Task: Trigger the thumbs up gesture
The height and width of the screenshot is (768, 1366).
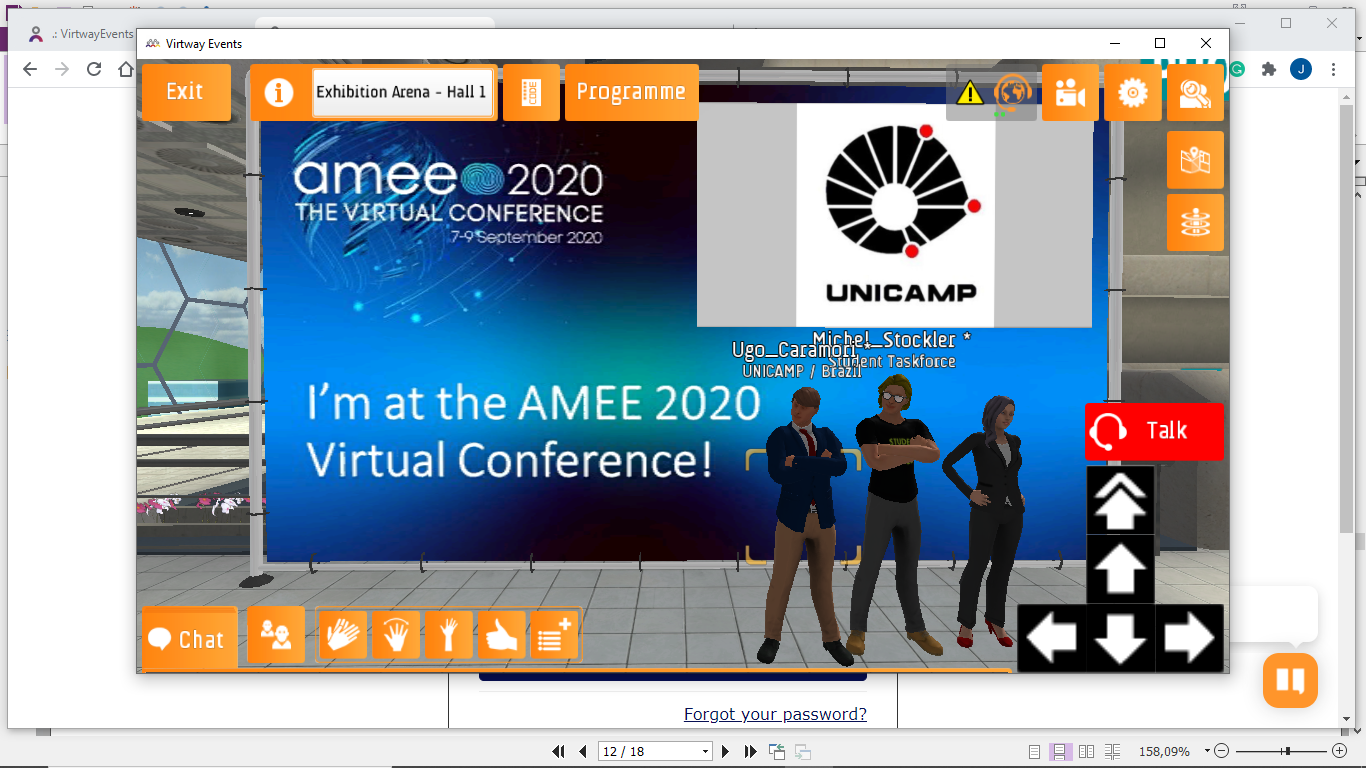Action: coord(502,636)
